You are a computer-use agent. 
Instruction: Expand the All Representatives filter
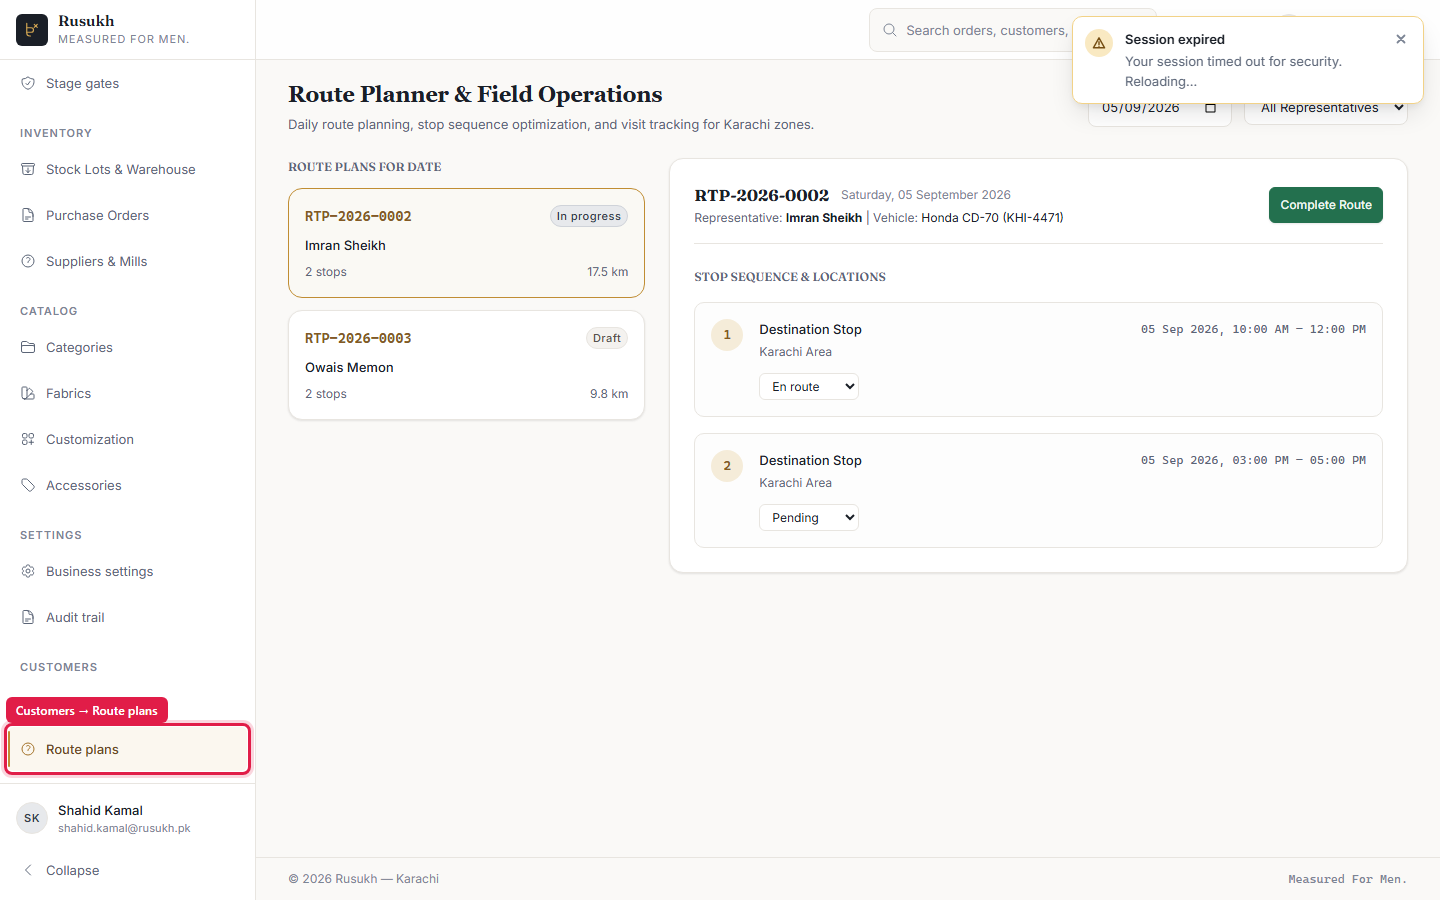pyautogui.click(x=1326, y=108)
